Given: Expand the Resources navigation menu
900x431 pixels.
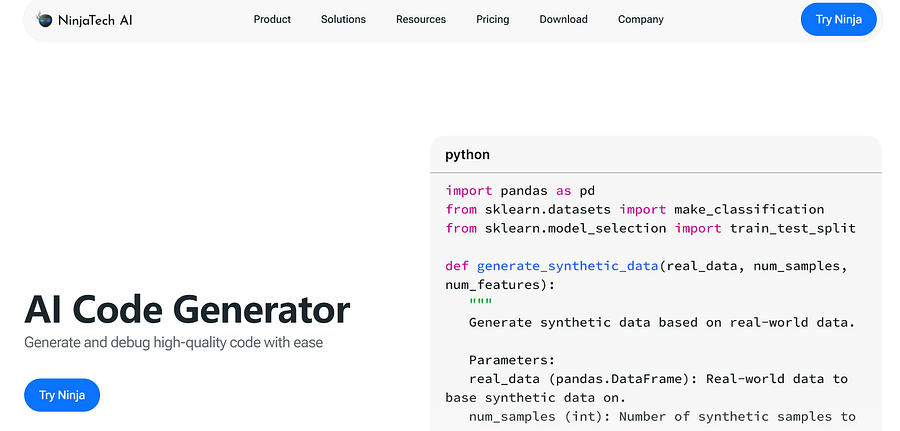Looking at the screenshot, I should [421, 20].
